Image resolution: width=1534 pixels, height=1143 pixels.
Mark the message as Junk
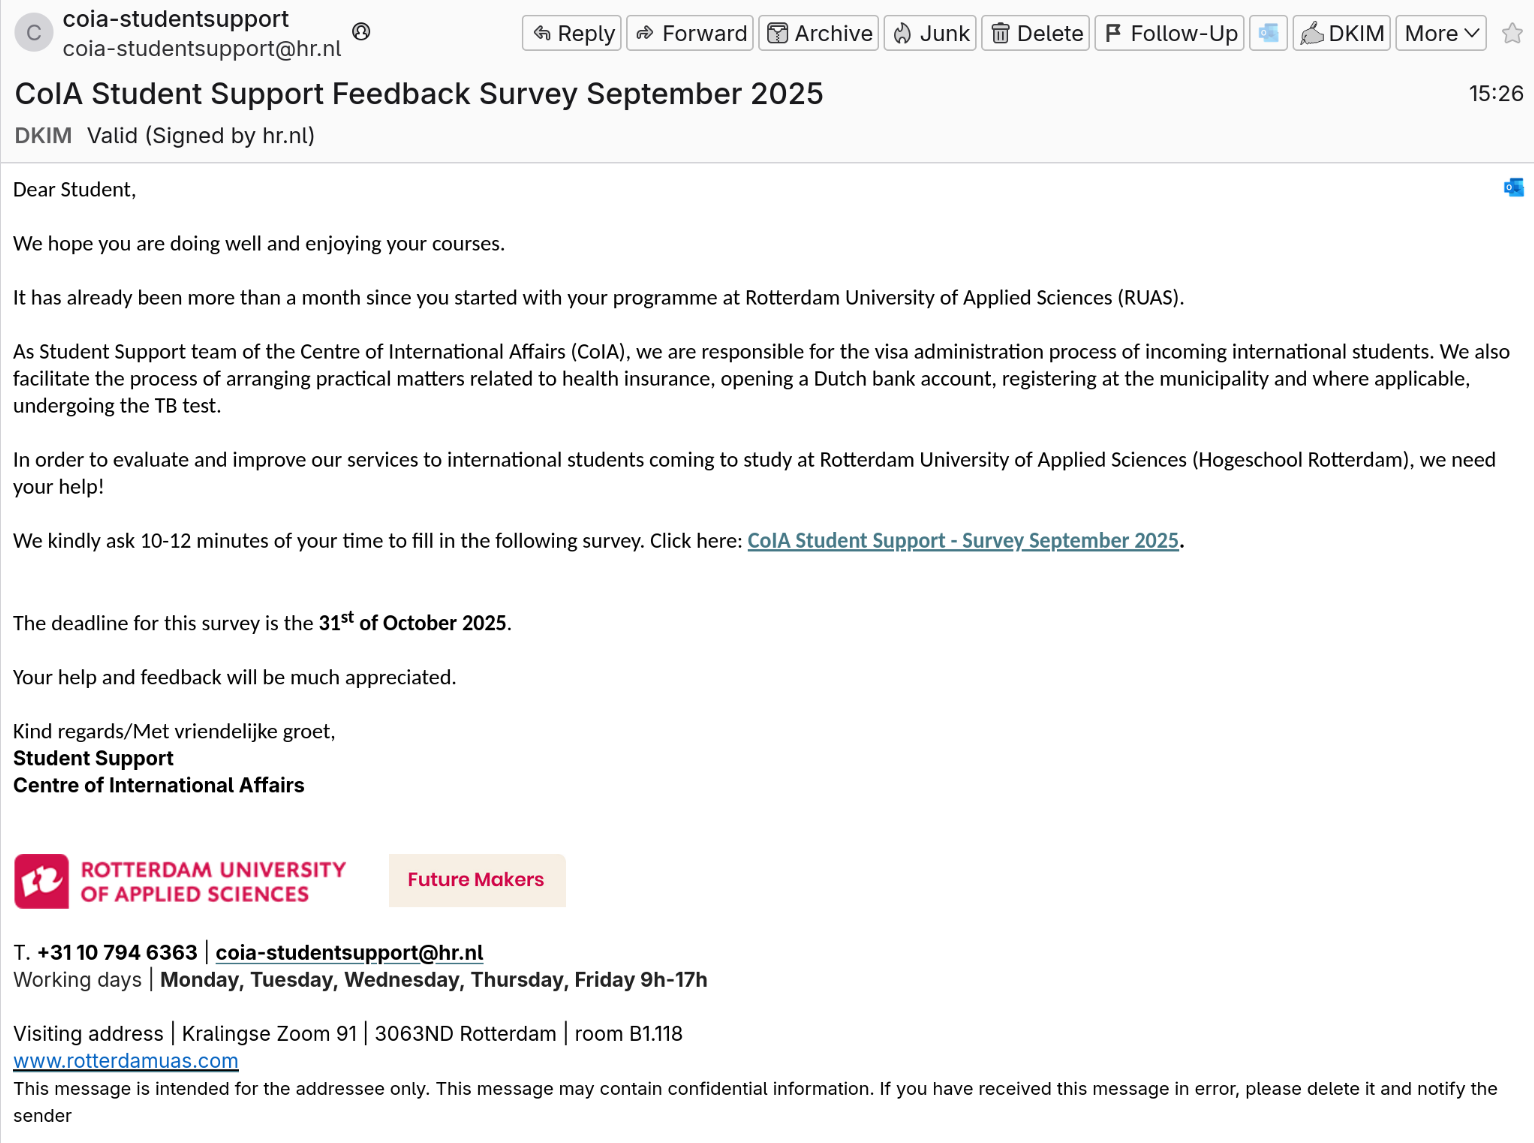pos(930,33)
